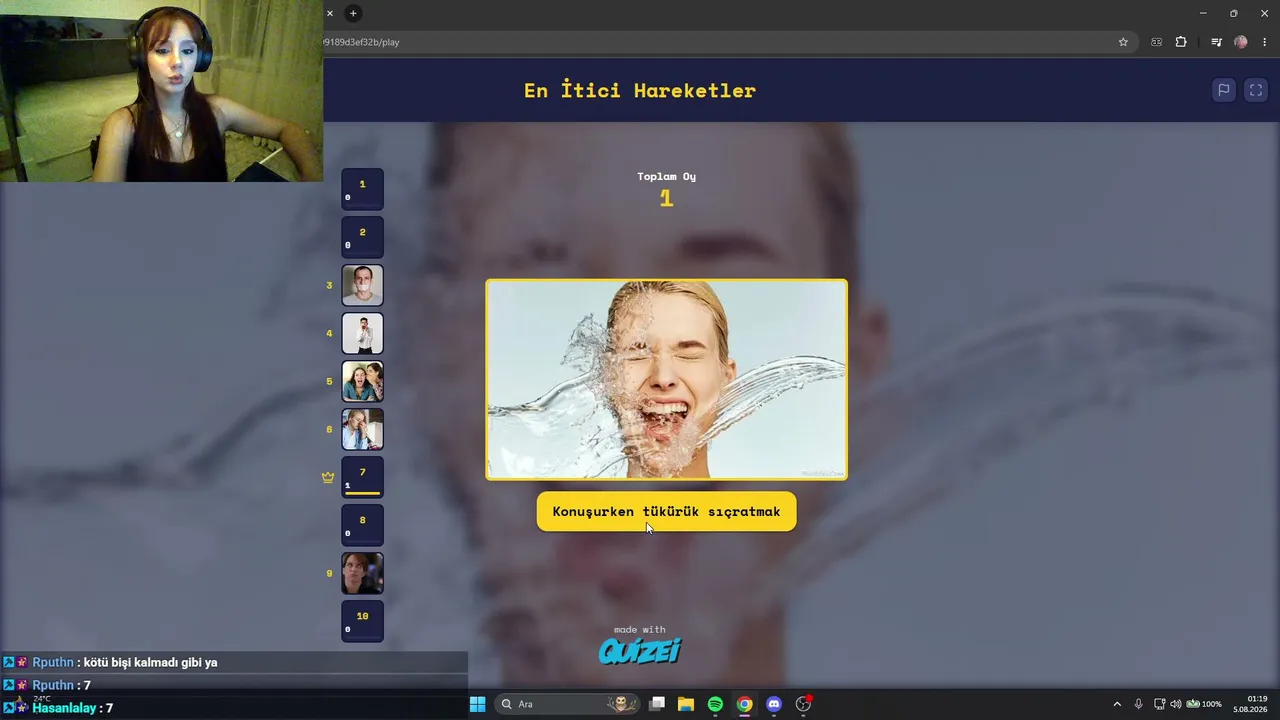The height and width of the screenshot is (720, 1280).
Task: Close the current browser tab
Action: click(x=330, y=13)
